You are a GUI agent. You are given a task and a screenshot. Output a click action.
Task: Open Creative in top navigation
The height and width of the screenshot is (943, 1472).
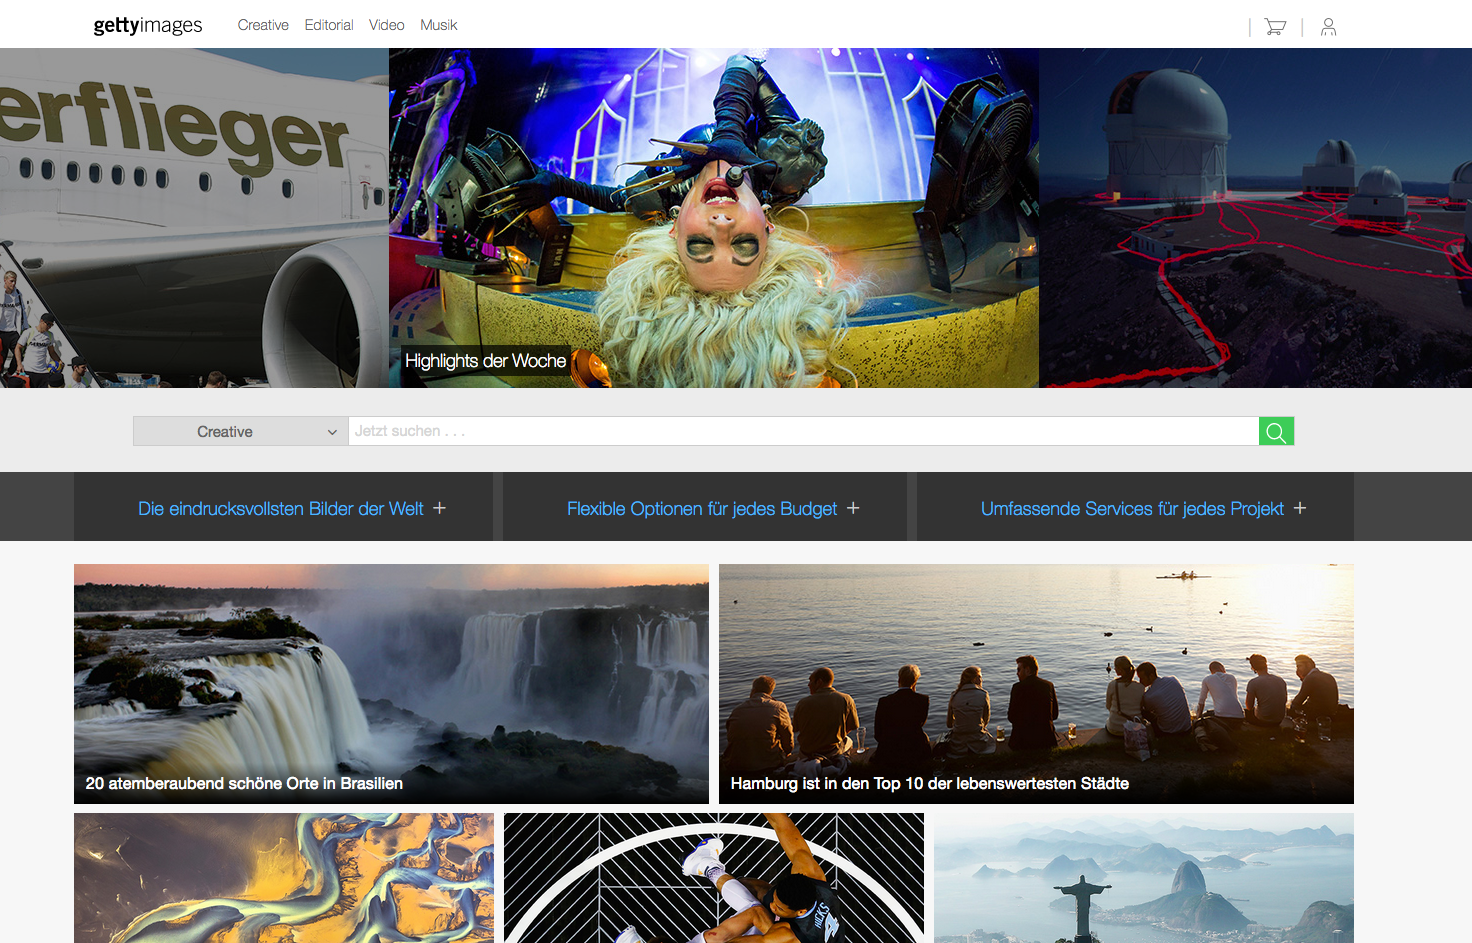pyautogui.click(x=263, y=25)
